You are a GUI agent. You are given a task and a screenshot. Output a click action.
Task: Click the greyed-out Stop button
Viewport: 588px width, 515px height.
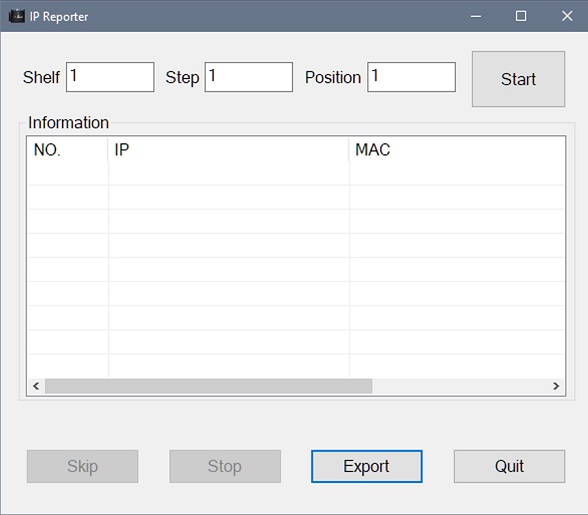(225, 466)
